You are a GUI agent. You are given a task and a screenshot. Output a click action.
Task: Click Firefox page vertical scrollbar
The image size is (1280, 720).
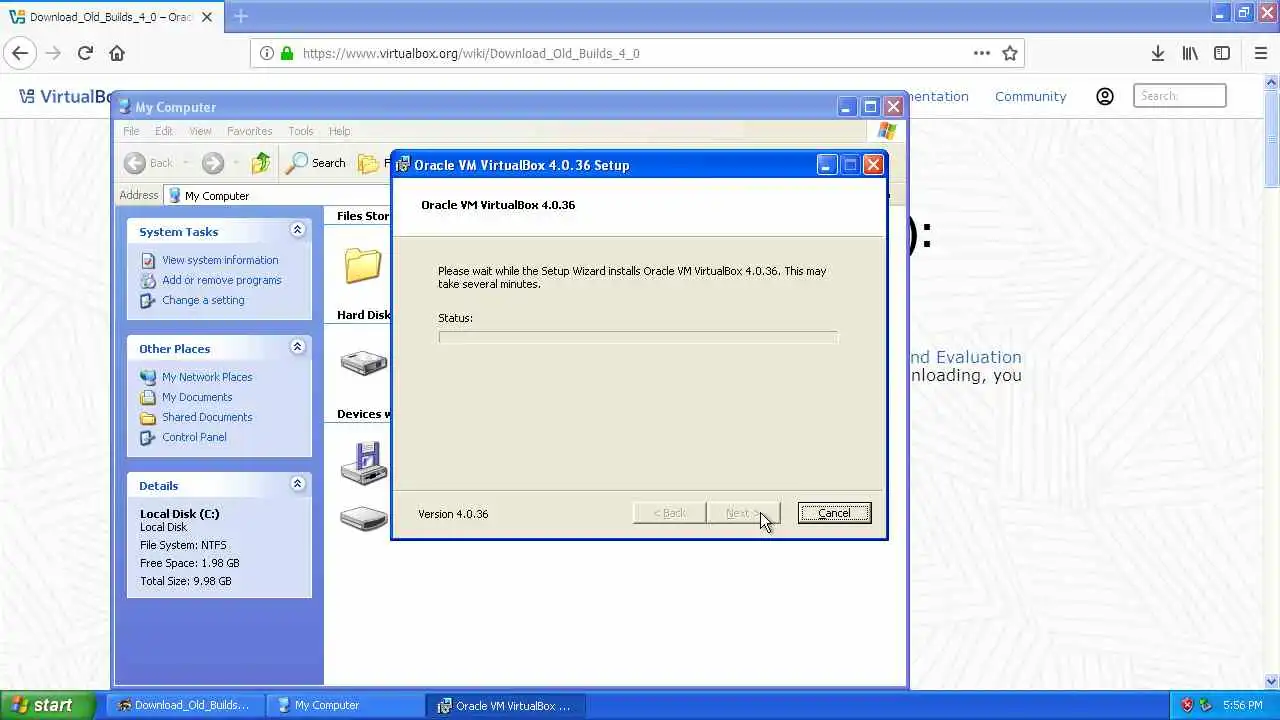tap(1272, 380)
